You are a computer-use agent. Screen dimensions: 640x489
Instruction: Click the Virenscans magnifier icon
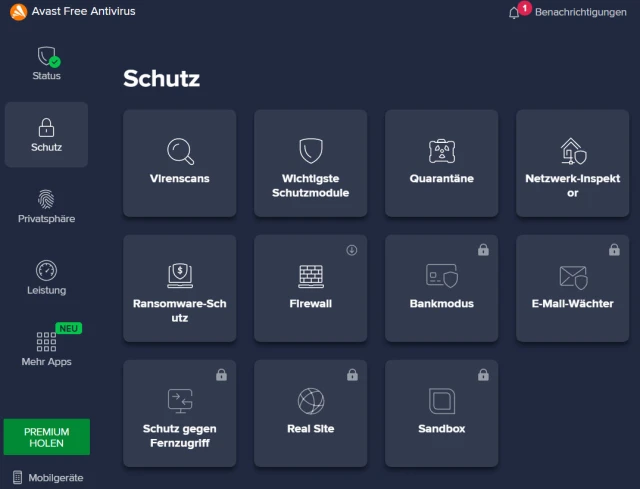[180, 151]
